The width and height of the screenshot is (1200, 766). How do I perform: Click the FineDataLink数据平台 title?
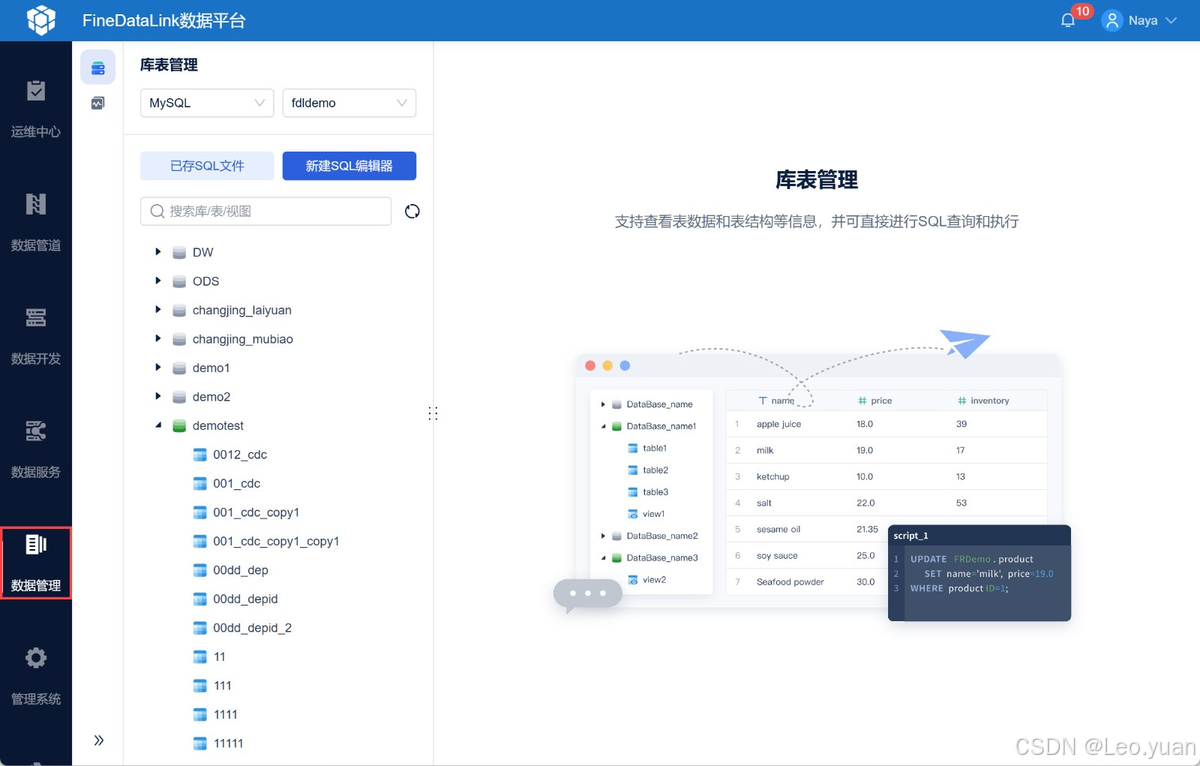click(x=164, y=21)
